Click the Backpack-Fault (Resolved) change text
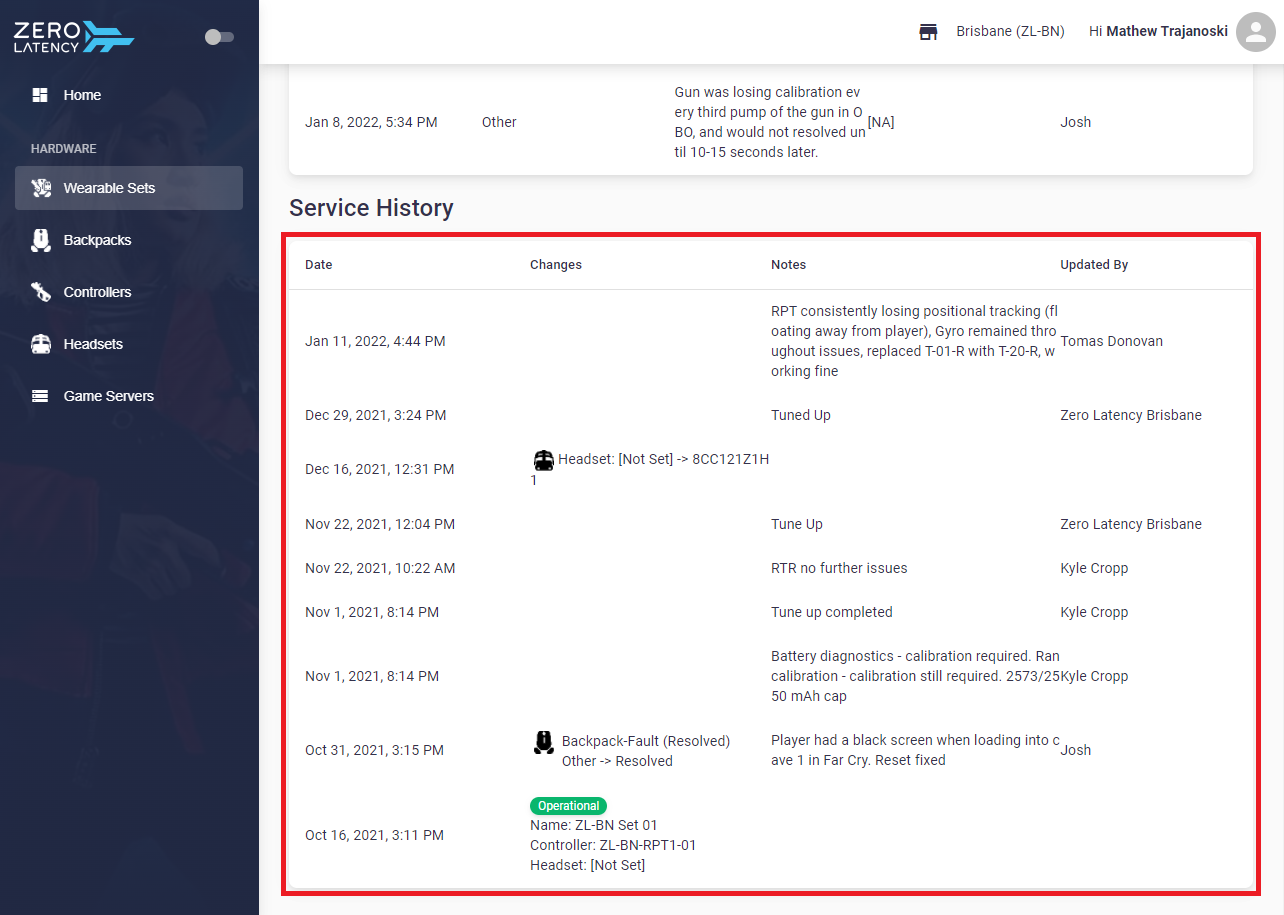The height and width of the screenshot is (915, 1284). (x=646, y=741)
